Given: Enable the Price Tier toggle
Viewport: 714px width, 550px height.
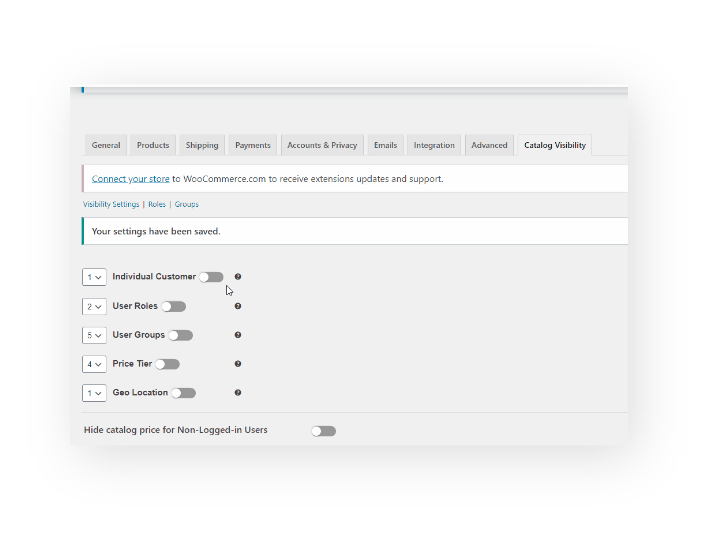Looking at the screenshot, I should click(167, 364).
